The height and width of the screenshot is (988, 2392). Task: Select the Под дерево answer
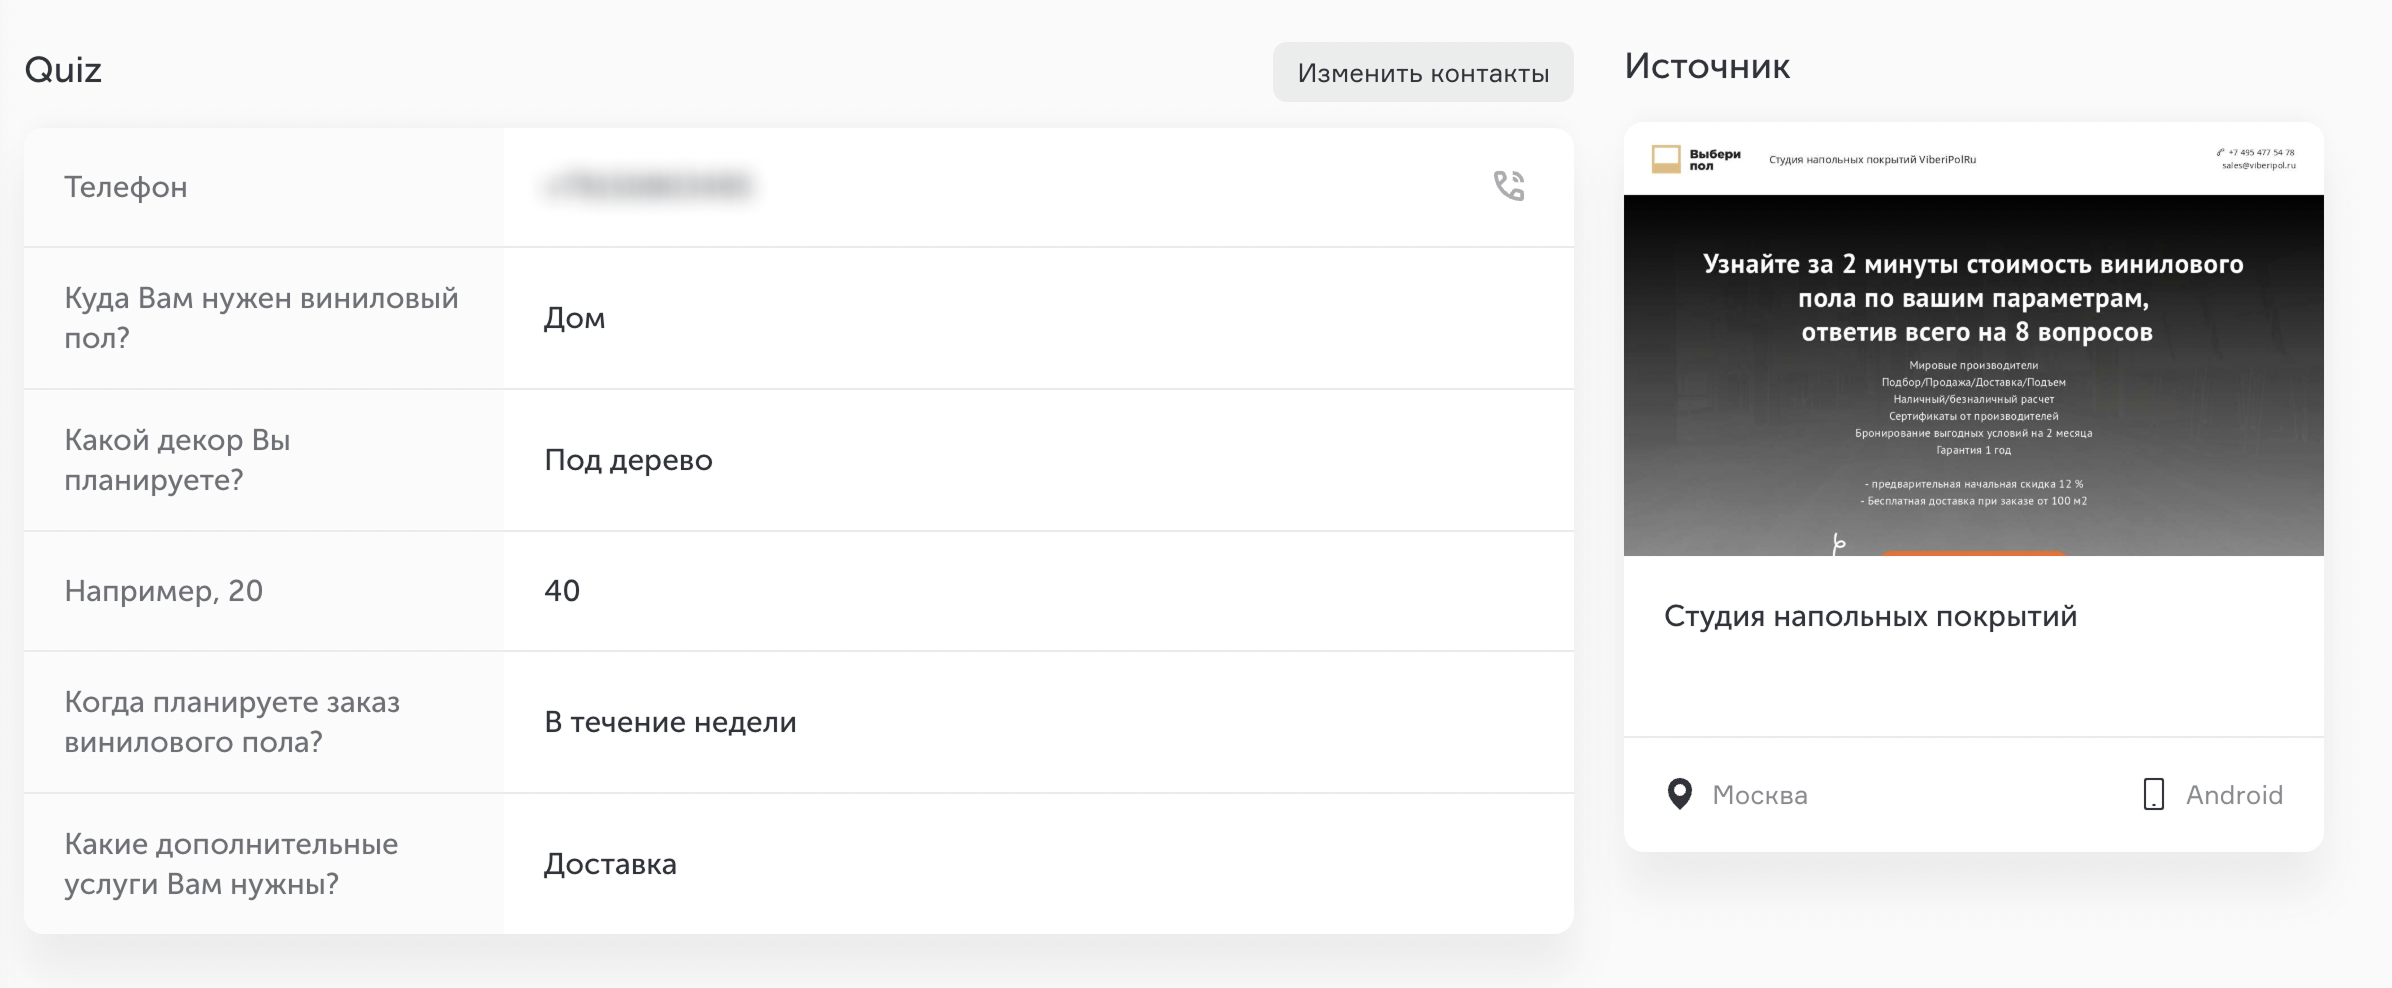click(628, 460)
